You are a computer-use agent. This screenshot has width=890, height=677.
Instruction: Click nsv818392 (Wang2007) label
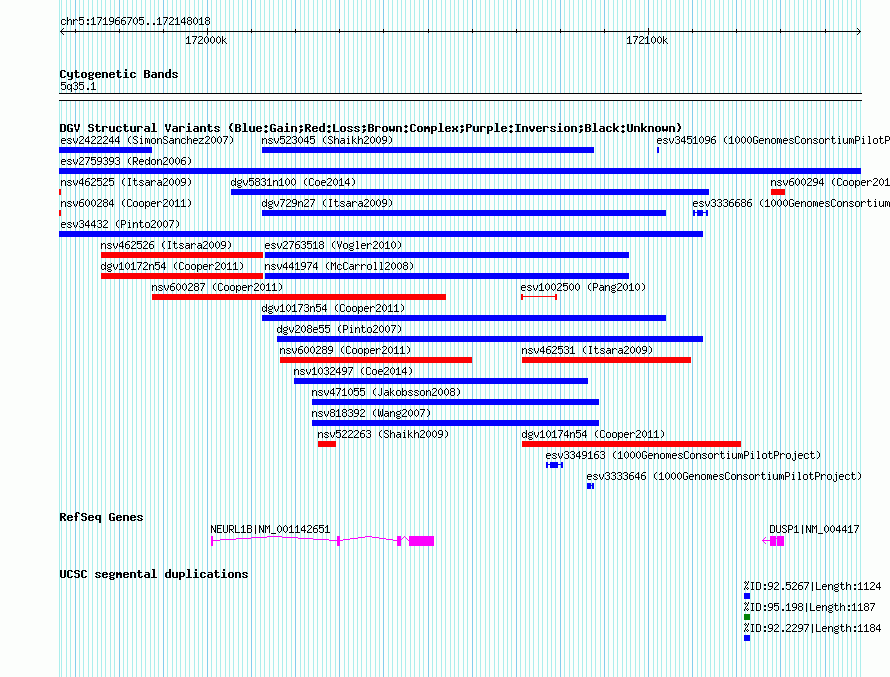[x=371, y=413]
